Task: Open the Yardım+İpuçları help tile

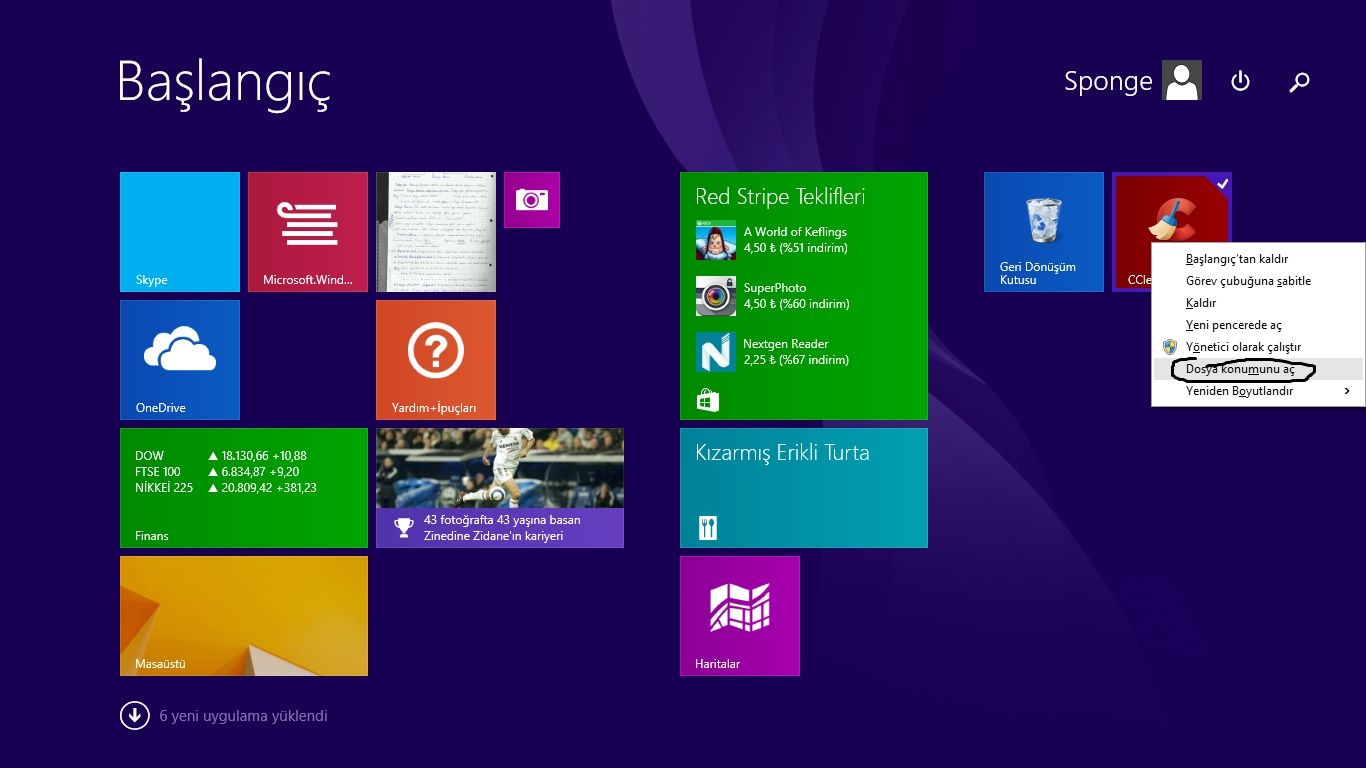Action: pyautogui.click(x=436, y=360)
